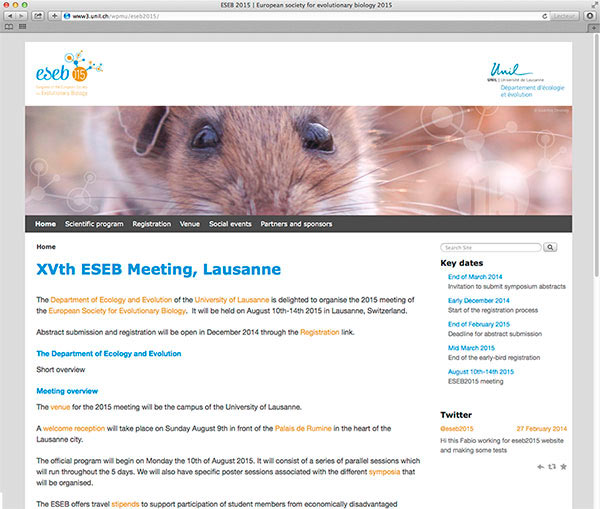Follow the symposia link
Image resolution: width=600 pixels, height=509 pixels.
coord(384,472)
